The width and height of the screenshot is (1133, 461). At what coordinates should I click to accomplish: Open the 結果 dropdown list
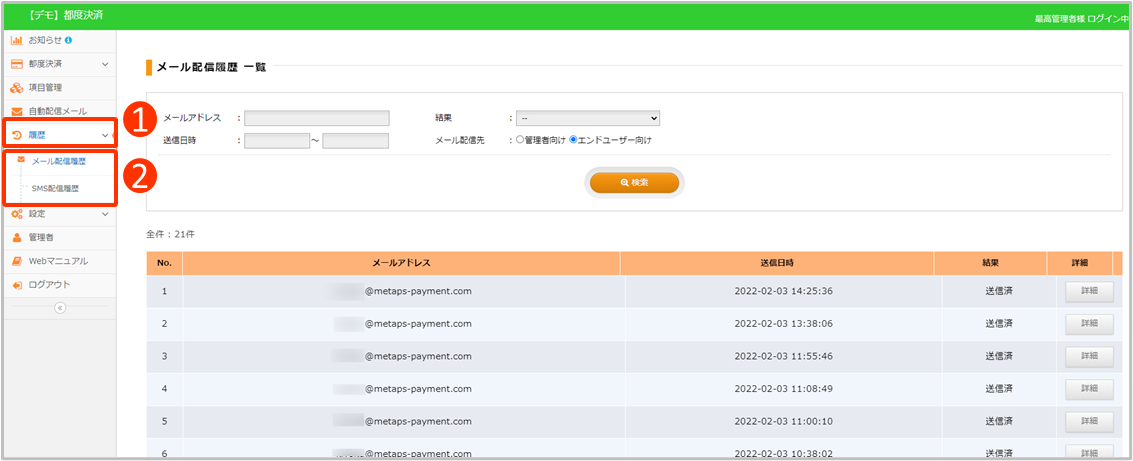[x=588, y=118]
